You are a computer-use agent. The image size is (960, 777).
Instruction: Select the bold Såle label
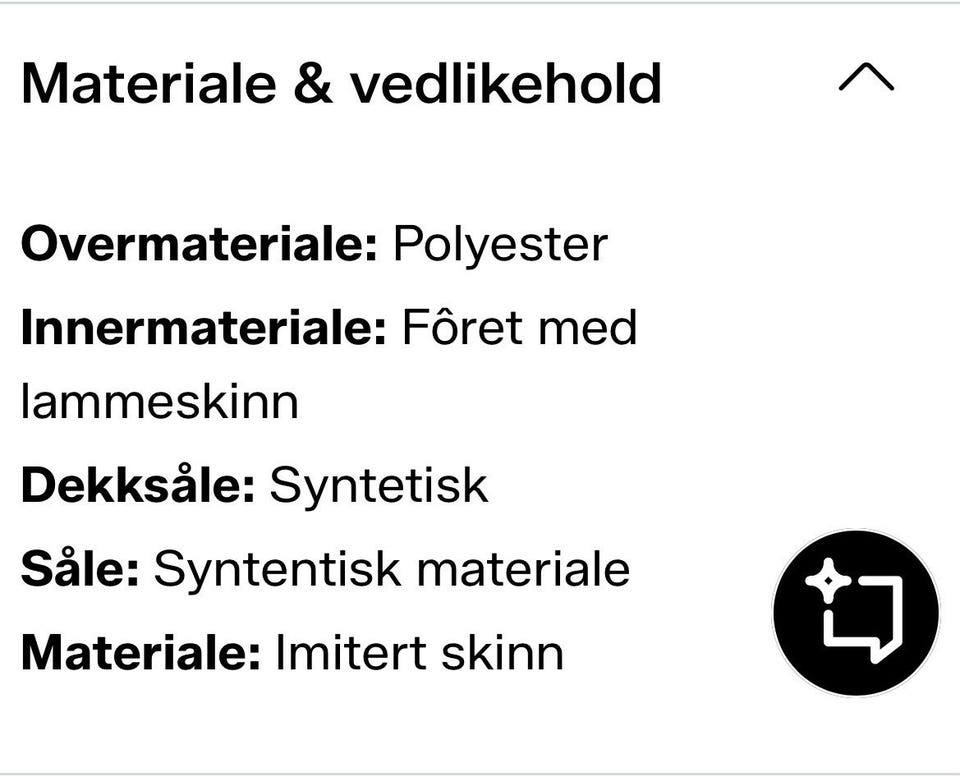[80, 568]
